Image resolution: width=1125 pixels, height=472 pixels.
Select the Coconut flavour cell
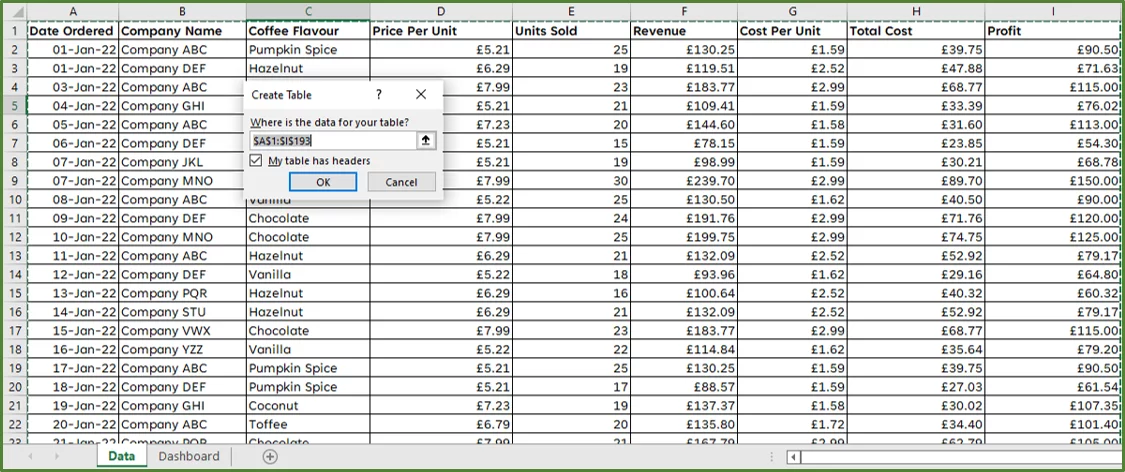(308, 406)
